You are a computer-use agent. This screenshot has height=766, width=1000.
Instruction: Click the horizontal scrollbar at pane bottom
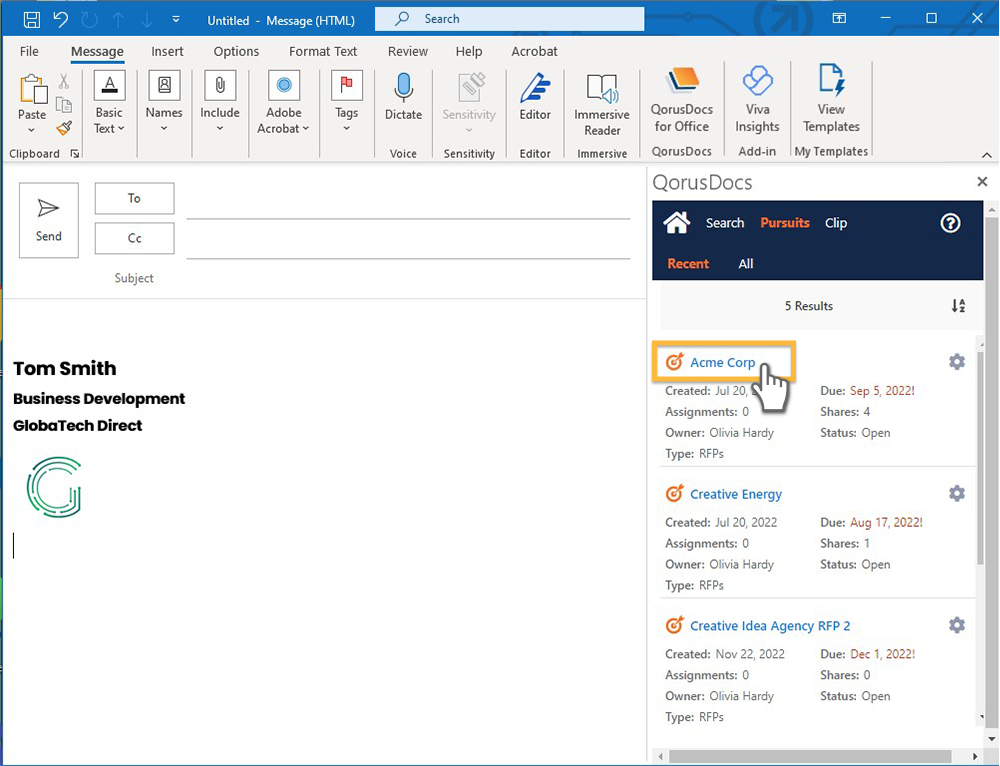click(810, 756)
